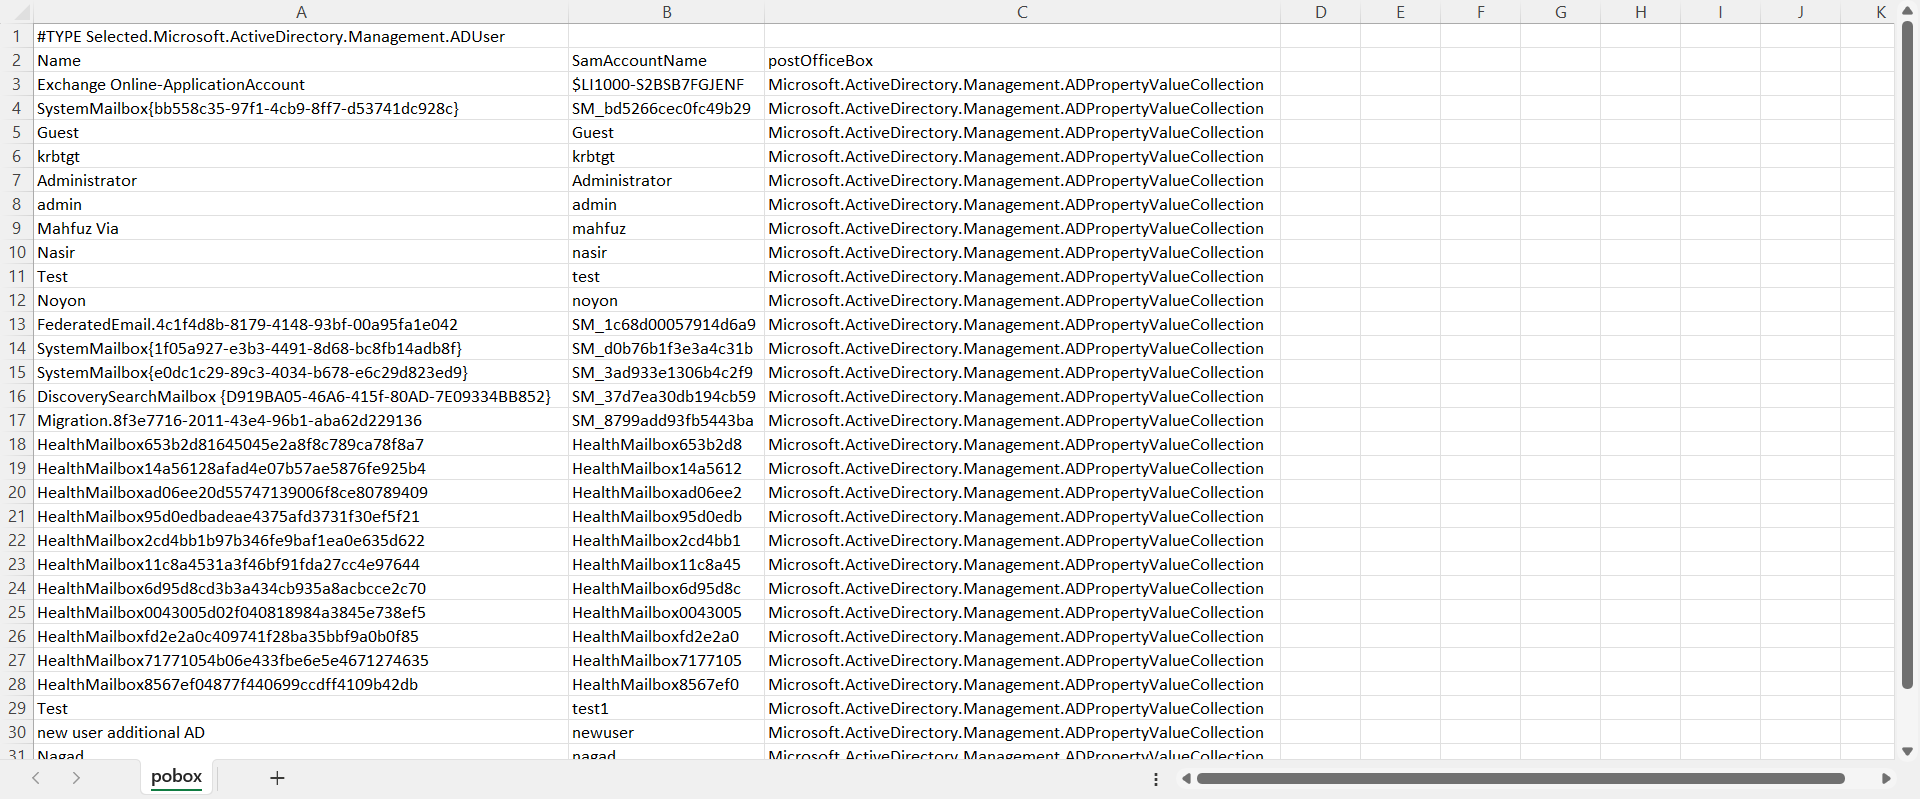Select the admin cell in column B
Image resolution: width=1920 pixels, height=799 pixels.
[666, 204]
